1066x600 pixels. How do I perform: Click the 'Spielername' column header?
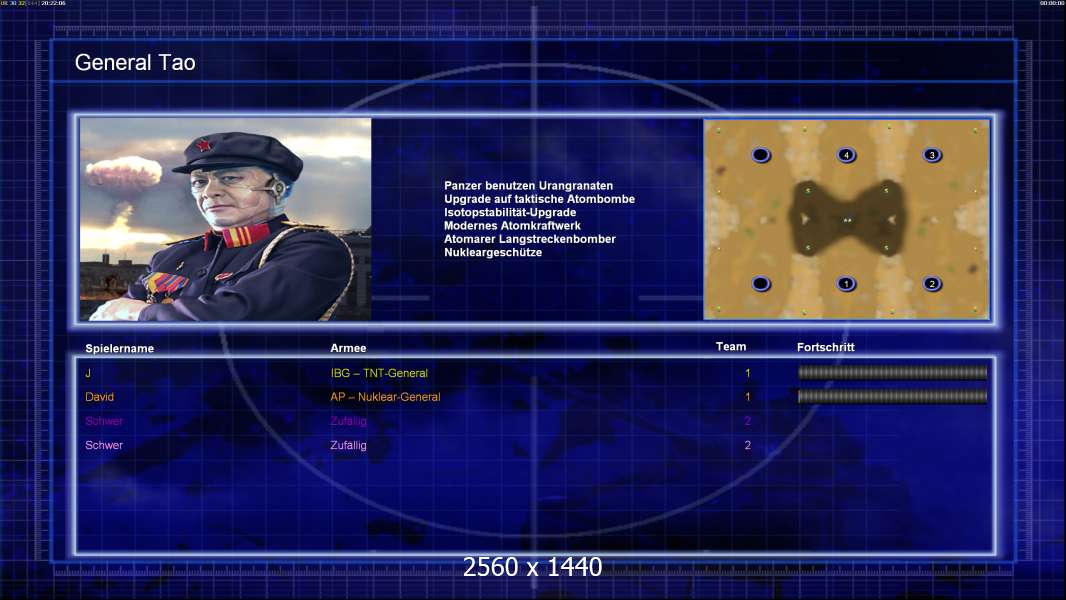tap(120, 349)
